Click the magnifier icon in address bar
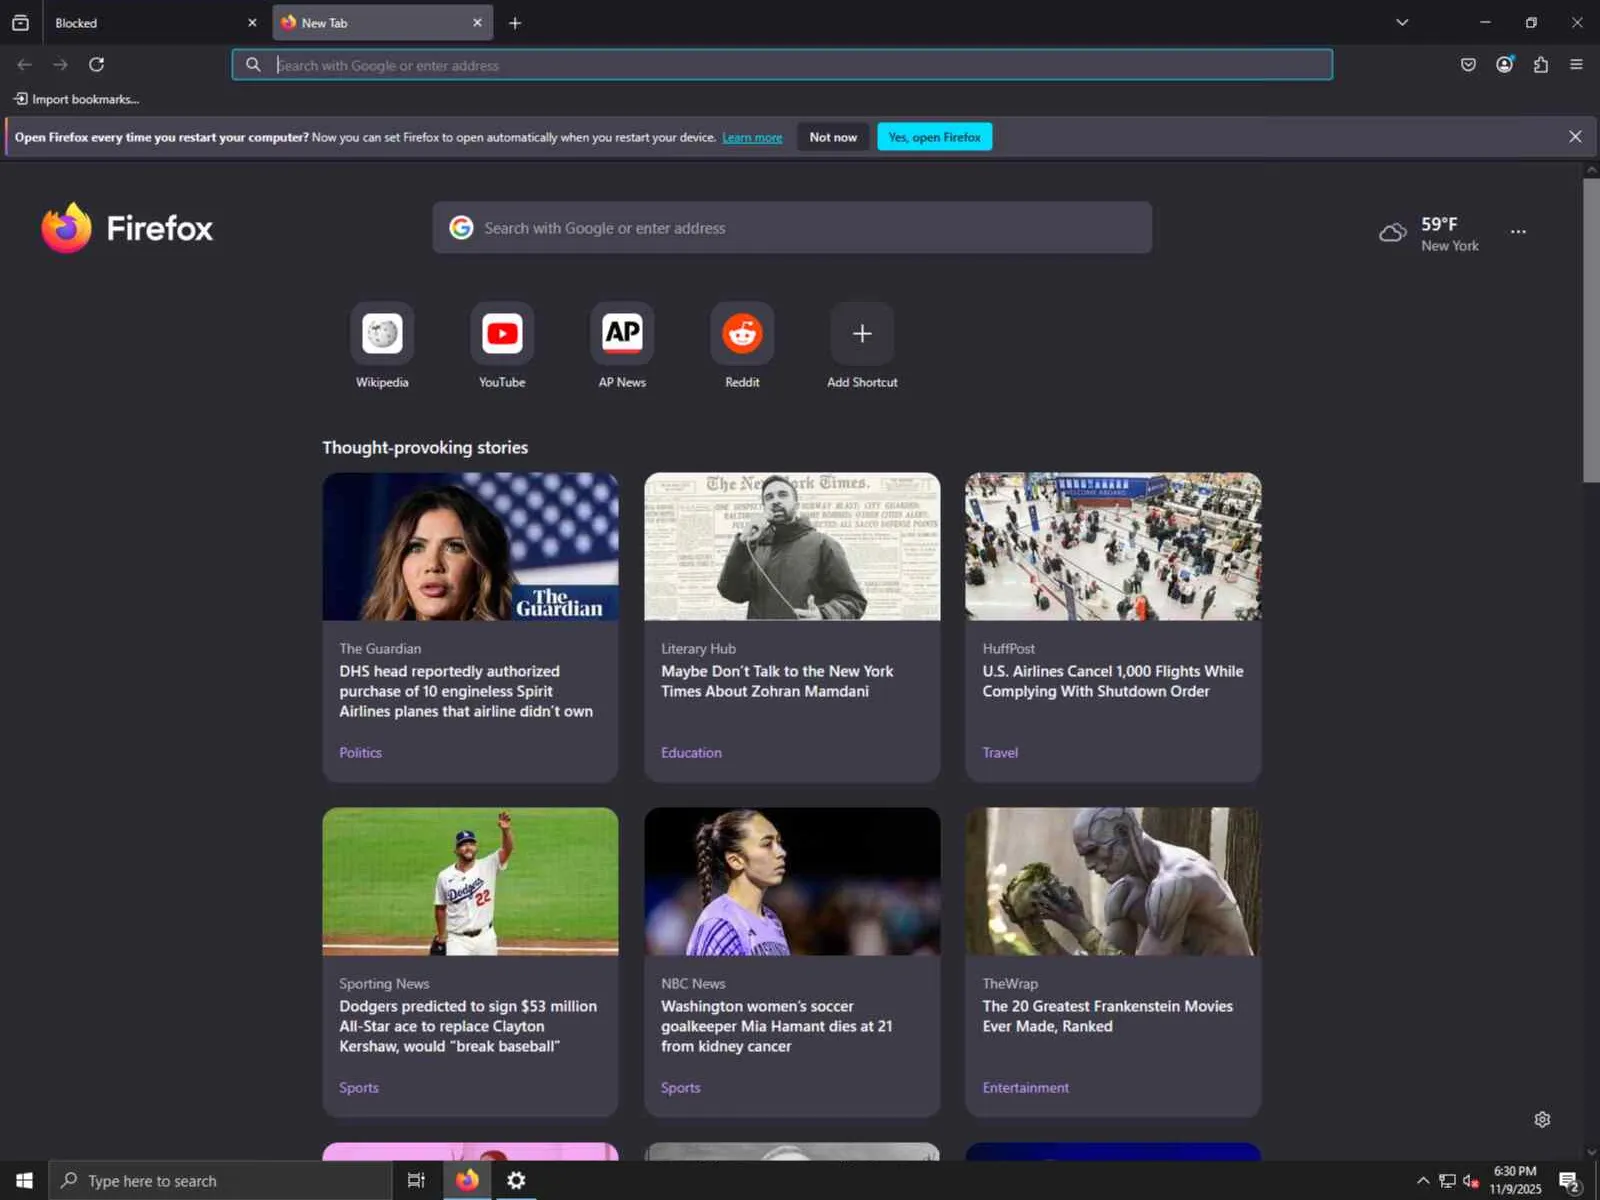This screenshot has width=1600, height=1200. [254, 65]
